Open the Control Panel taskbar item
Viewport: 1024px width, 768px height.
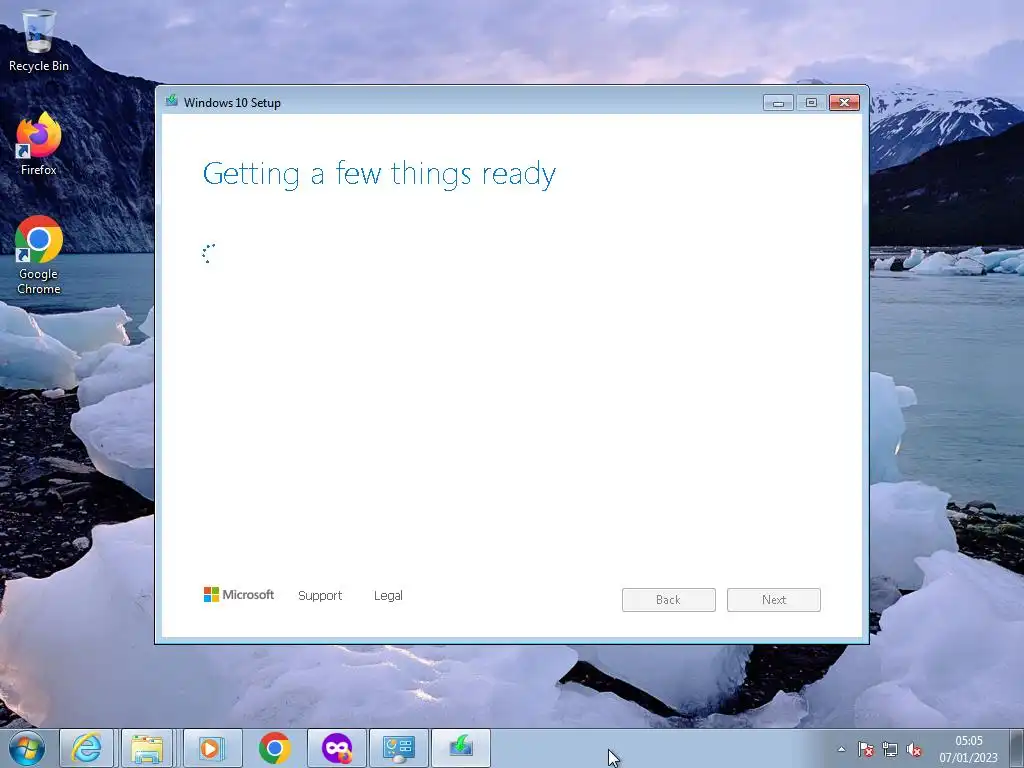(398, 748)
